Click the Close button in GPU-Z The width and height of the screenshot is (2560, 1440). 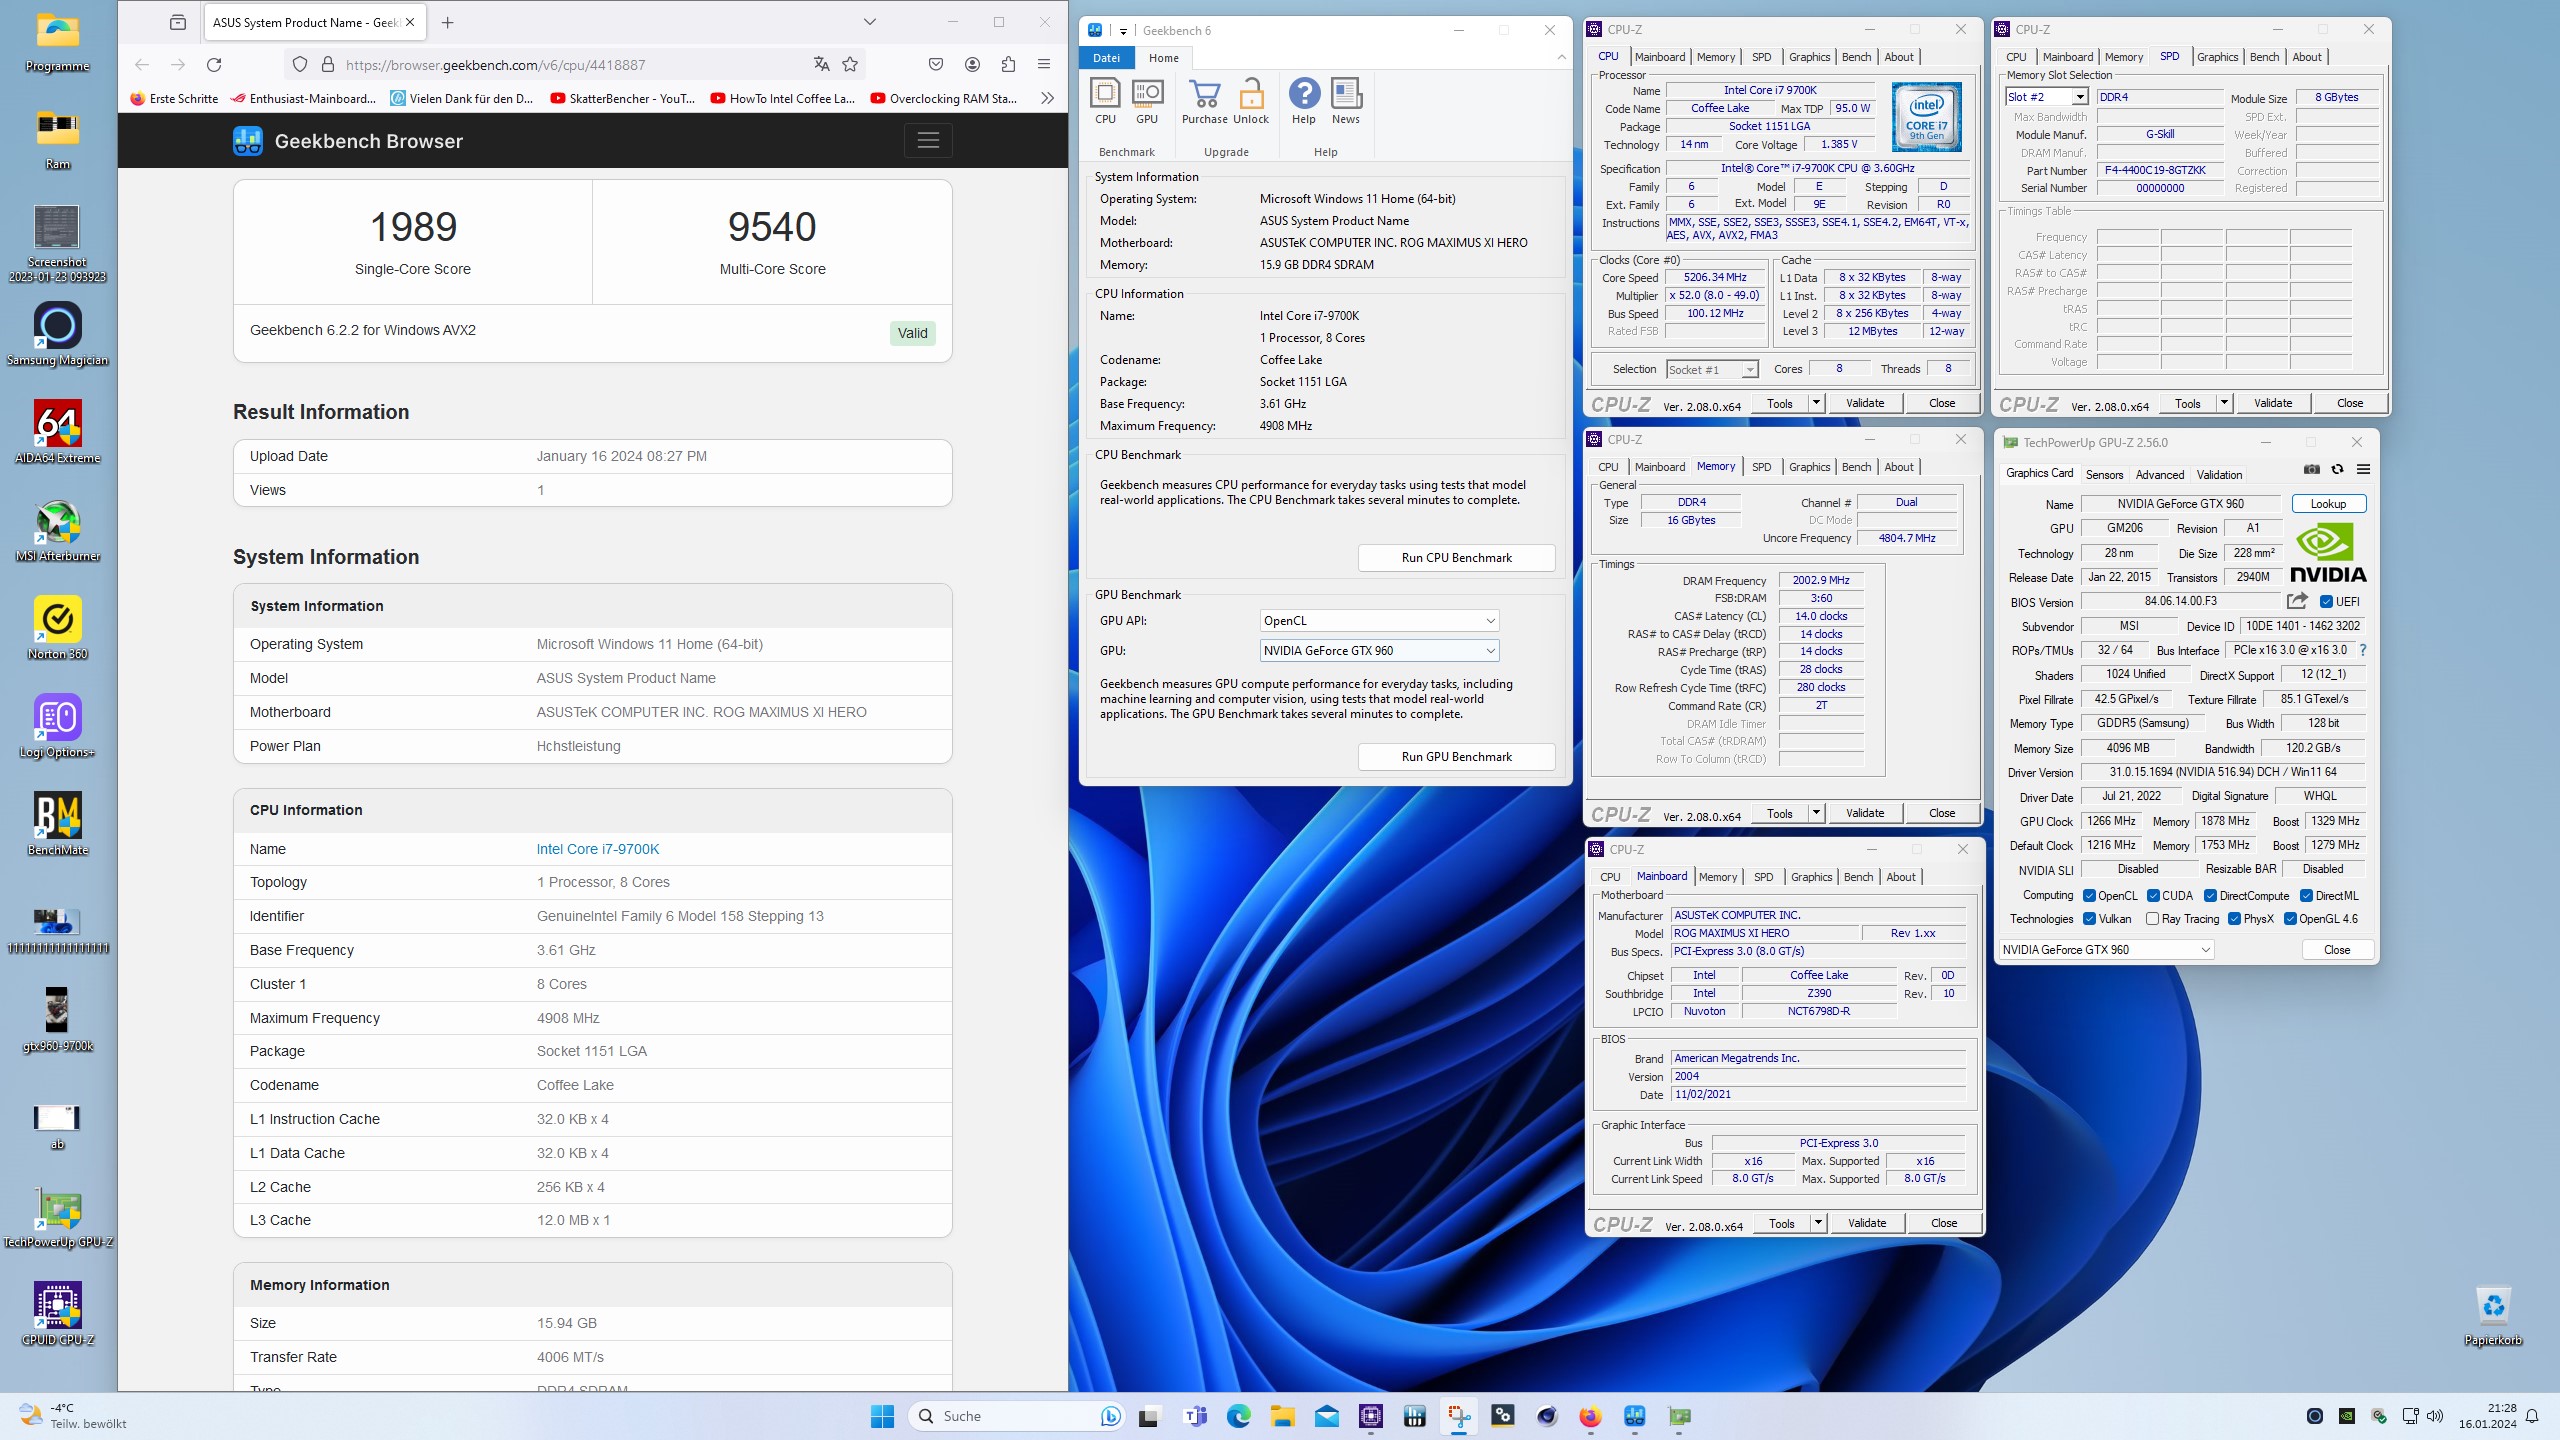click(2337, 950)
